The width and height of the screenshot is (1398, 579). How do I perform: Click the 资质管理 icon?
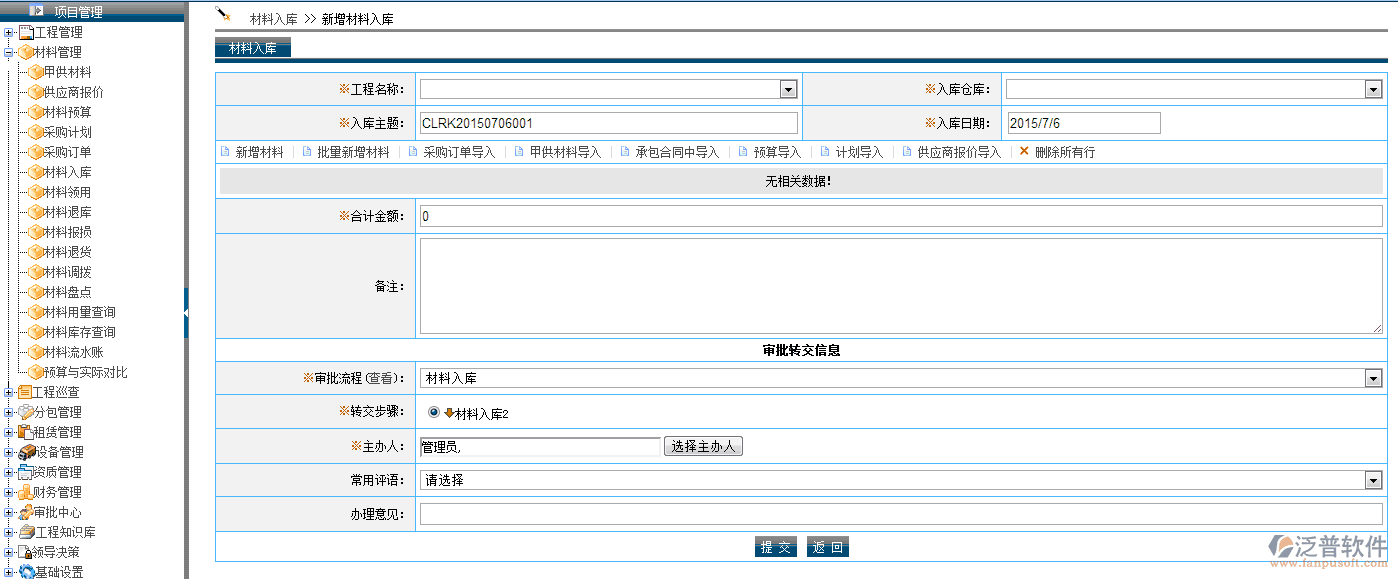(26, 472)
